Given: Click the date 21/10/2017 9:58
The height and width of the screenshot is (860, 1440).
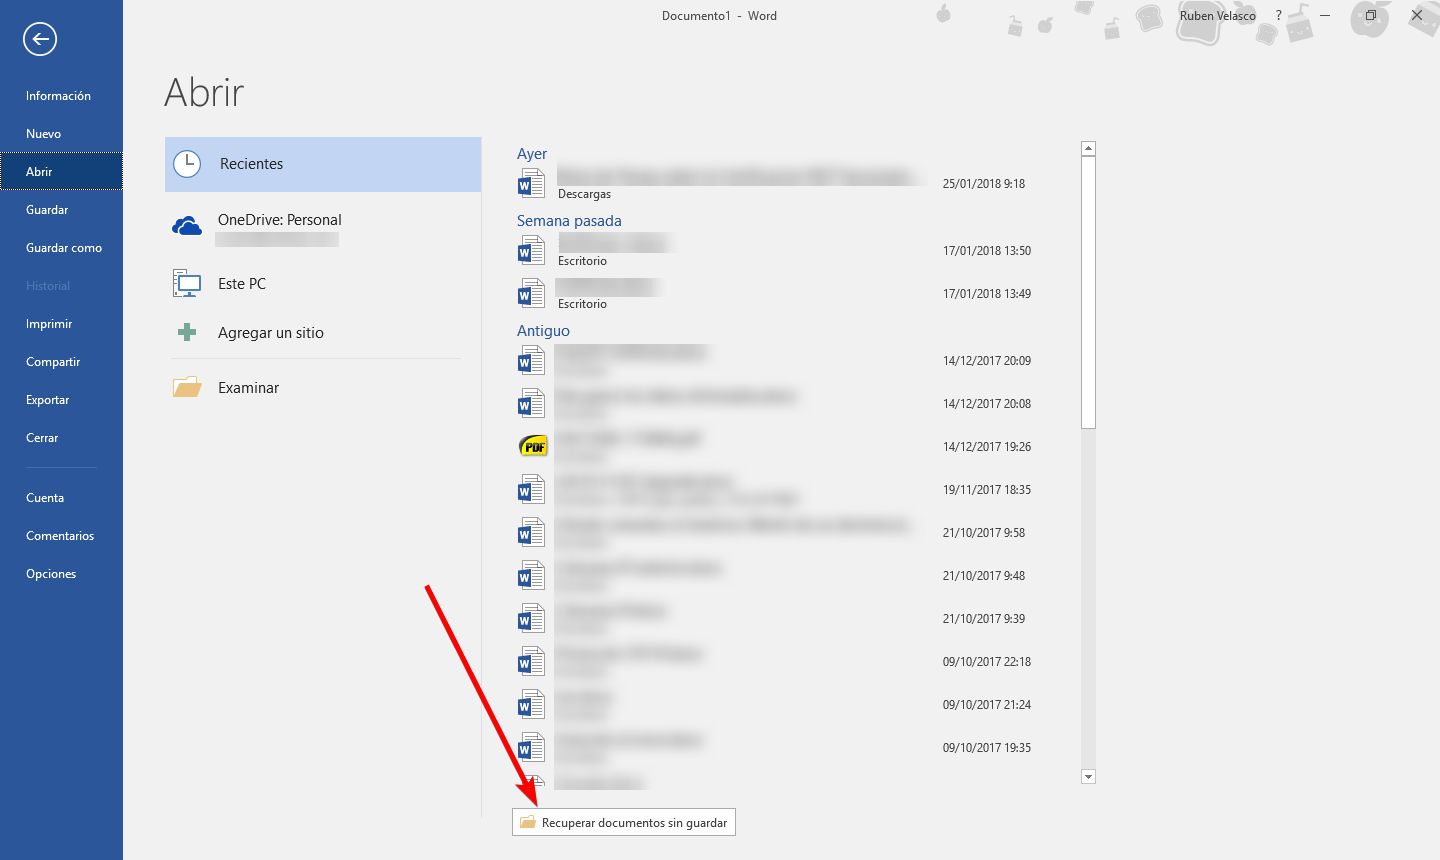Looking at the screenshot, I should (x=984, y=533).
